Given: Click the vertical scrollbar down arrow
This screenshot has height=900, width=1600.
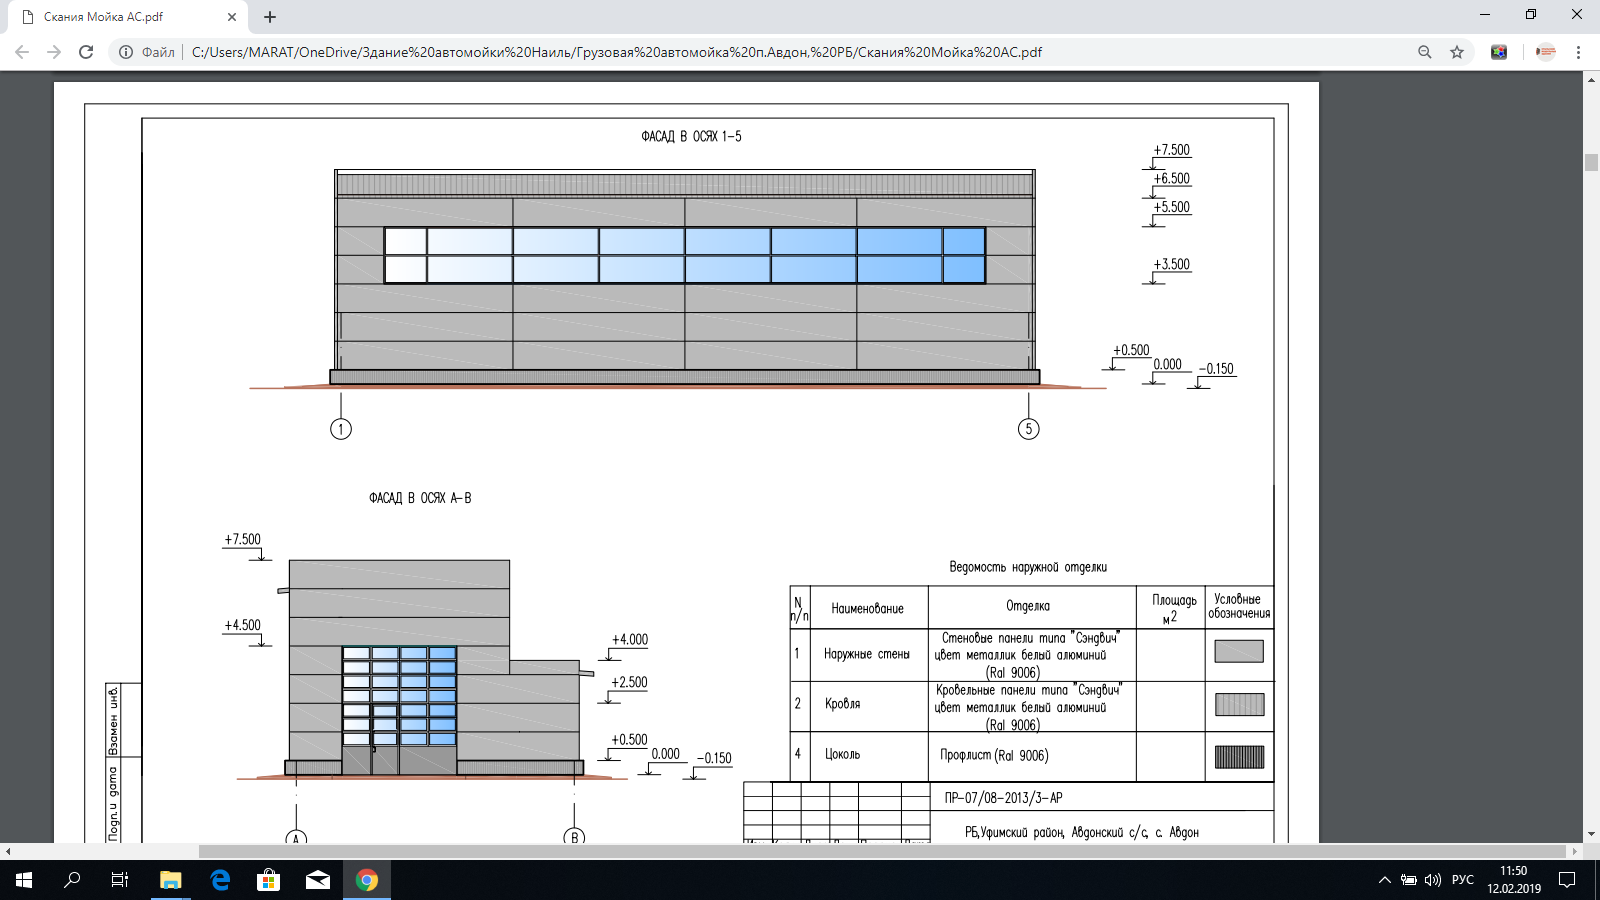Looking at the screenshot, I should (x=1591, y=834).
